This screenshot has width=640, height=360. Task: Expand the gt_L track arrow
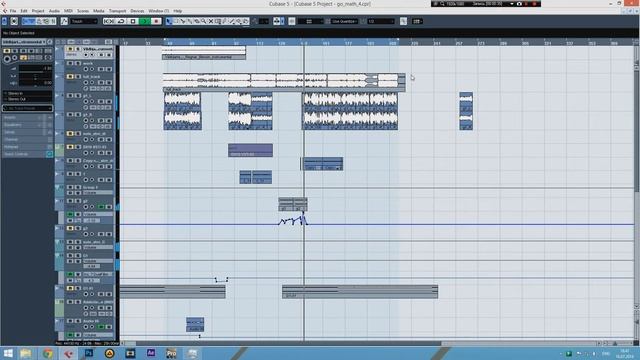point(58,96)
